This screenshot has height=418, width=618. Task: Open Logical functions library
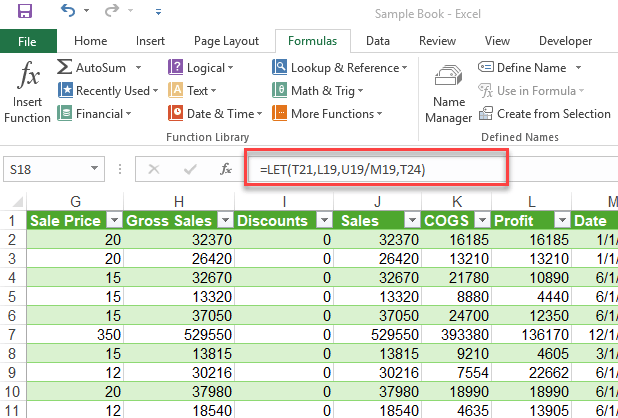click(205, 67)
